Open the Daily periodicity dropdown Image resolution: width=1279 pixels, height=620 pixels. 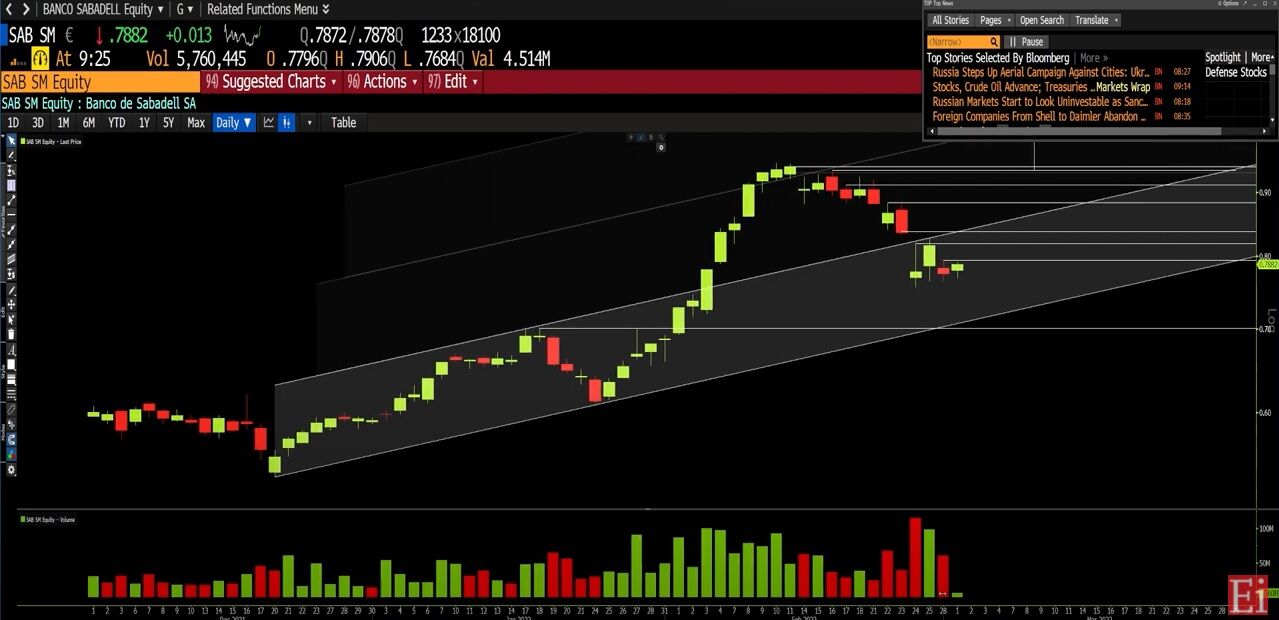coord(234,123)
